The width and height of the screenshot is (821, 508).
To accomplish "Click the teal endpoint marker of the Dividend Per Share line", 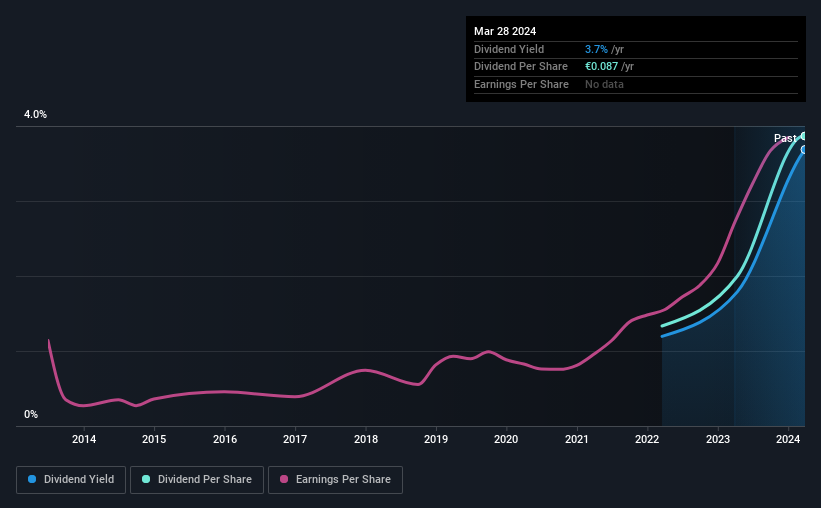I will tap(803, 136).
